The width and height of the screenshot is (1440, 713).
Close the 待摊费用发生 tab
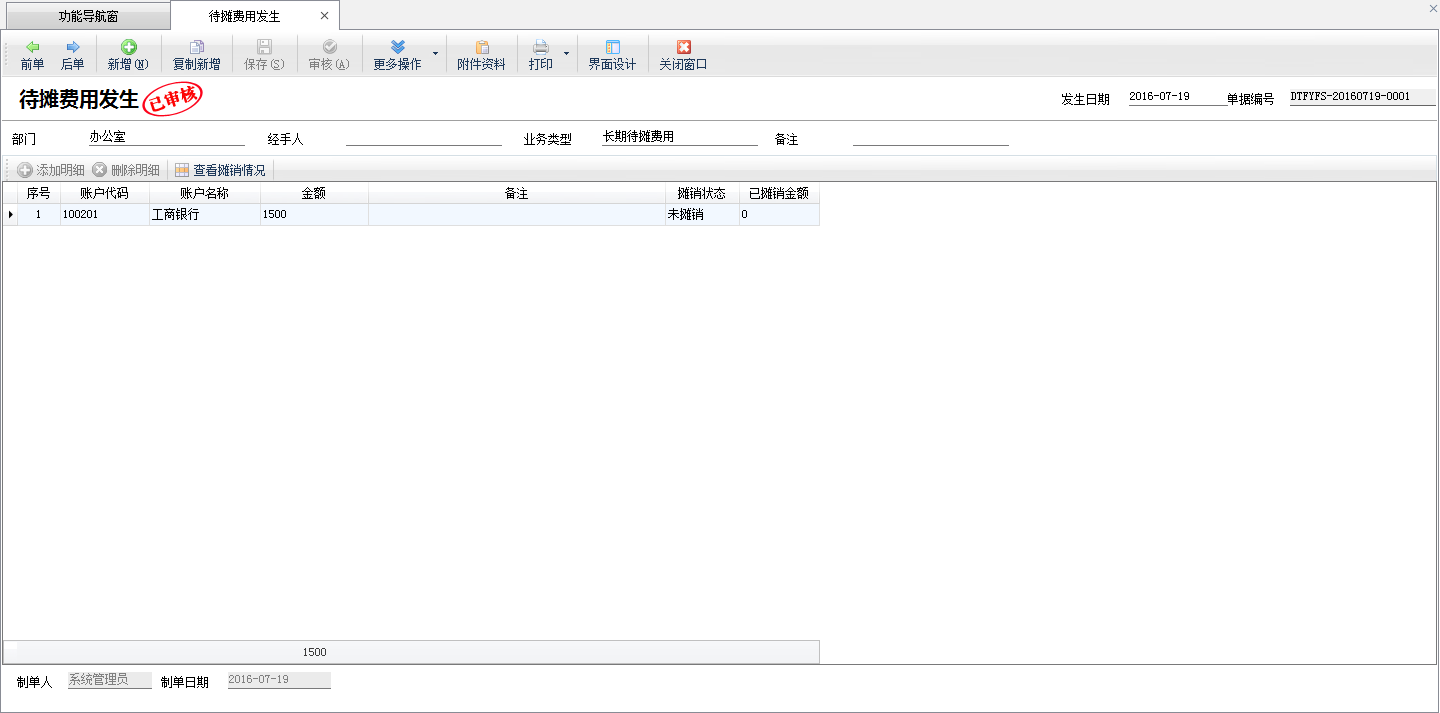click(324, 16)
